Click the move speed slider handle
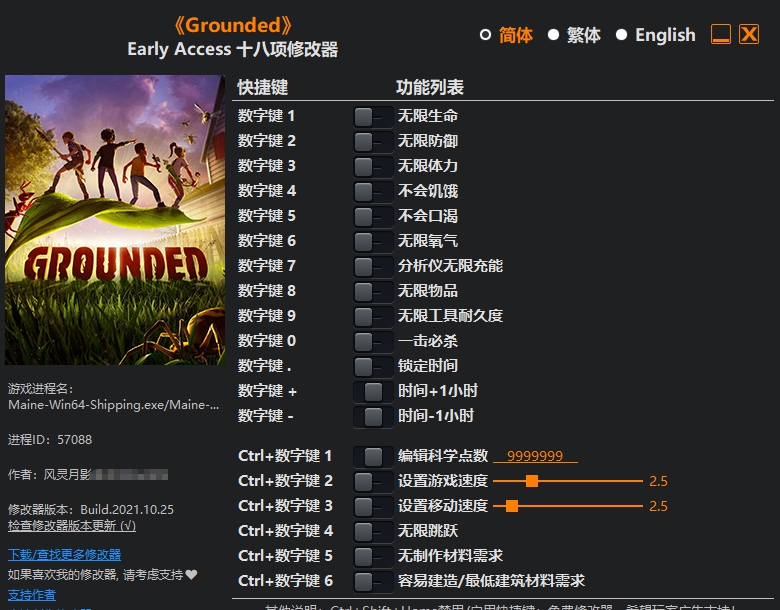Image resolution: width=780 pixels, height=610 pixels. click(512, 506)
